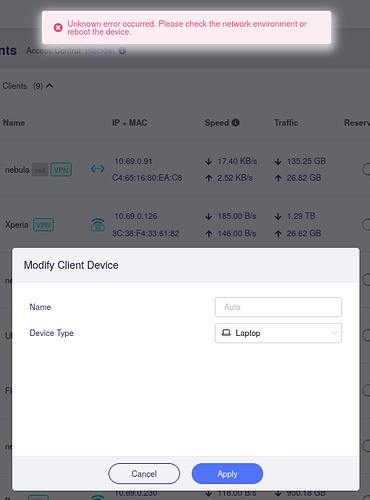Click the self tag beside nebula
Viewport: 370px width, 500px height.
tap(40, 170)
